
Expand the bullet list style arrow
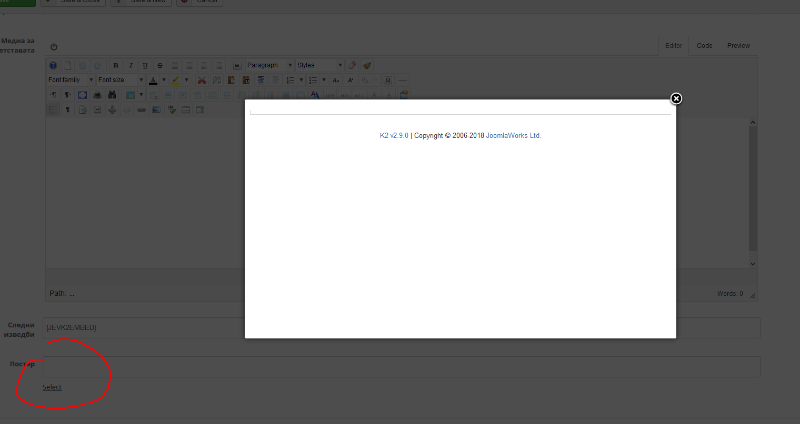click(323, 80)
